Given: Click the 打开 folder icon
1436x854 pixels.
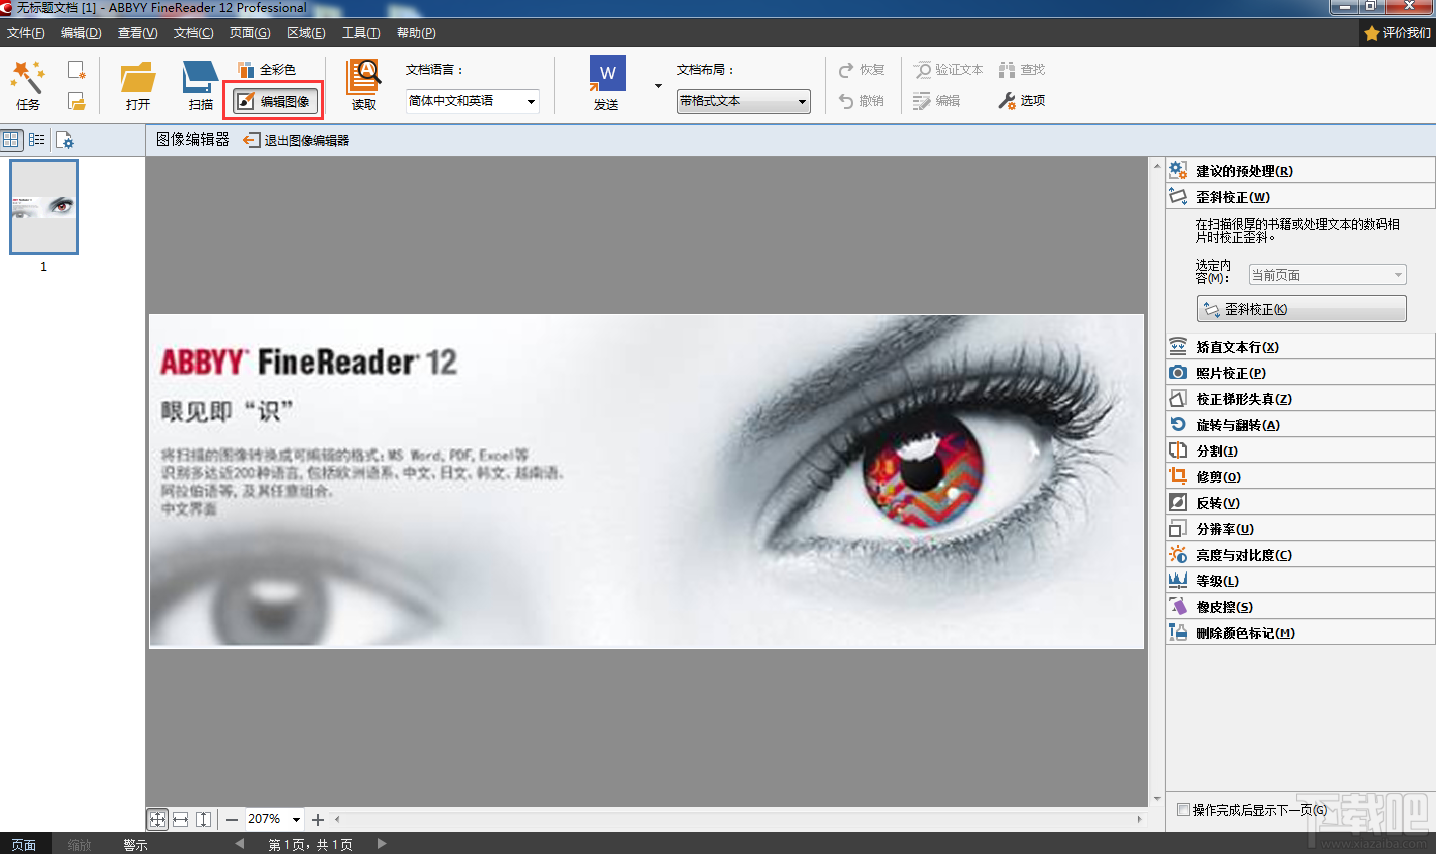Looking at the screenshot, I should coord(138,84).
